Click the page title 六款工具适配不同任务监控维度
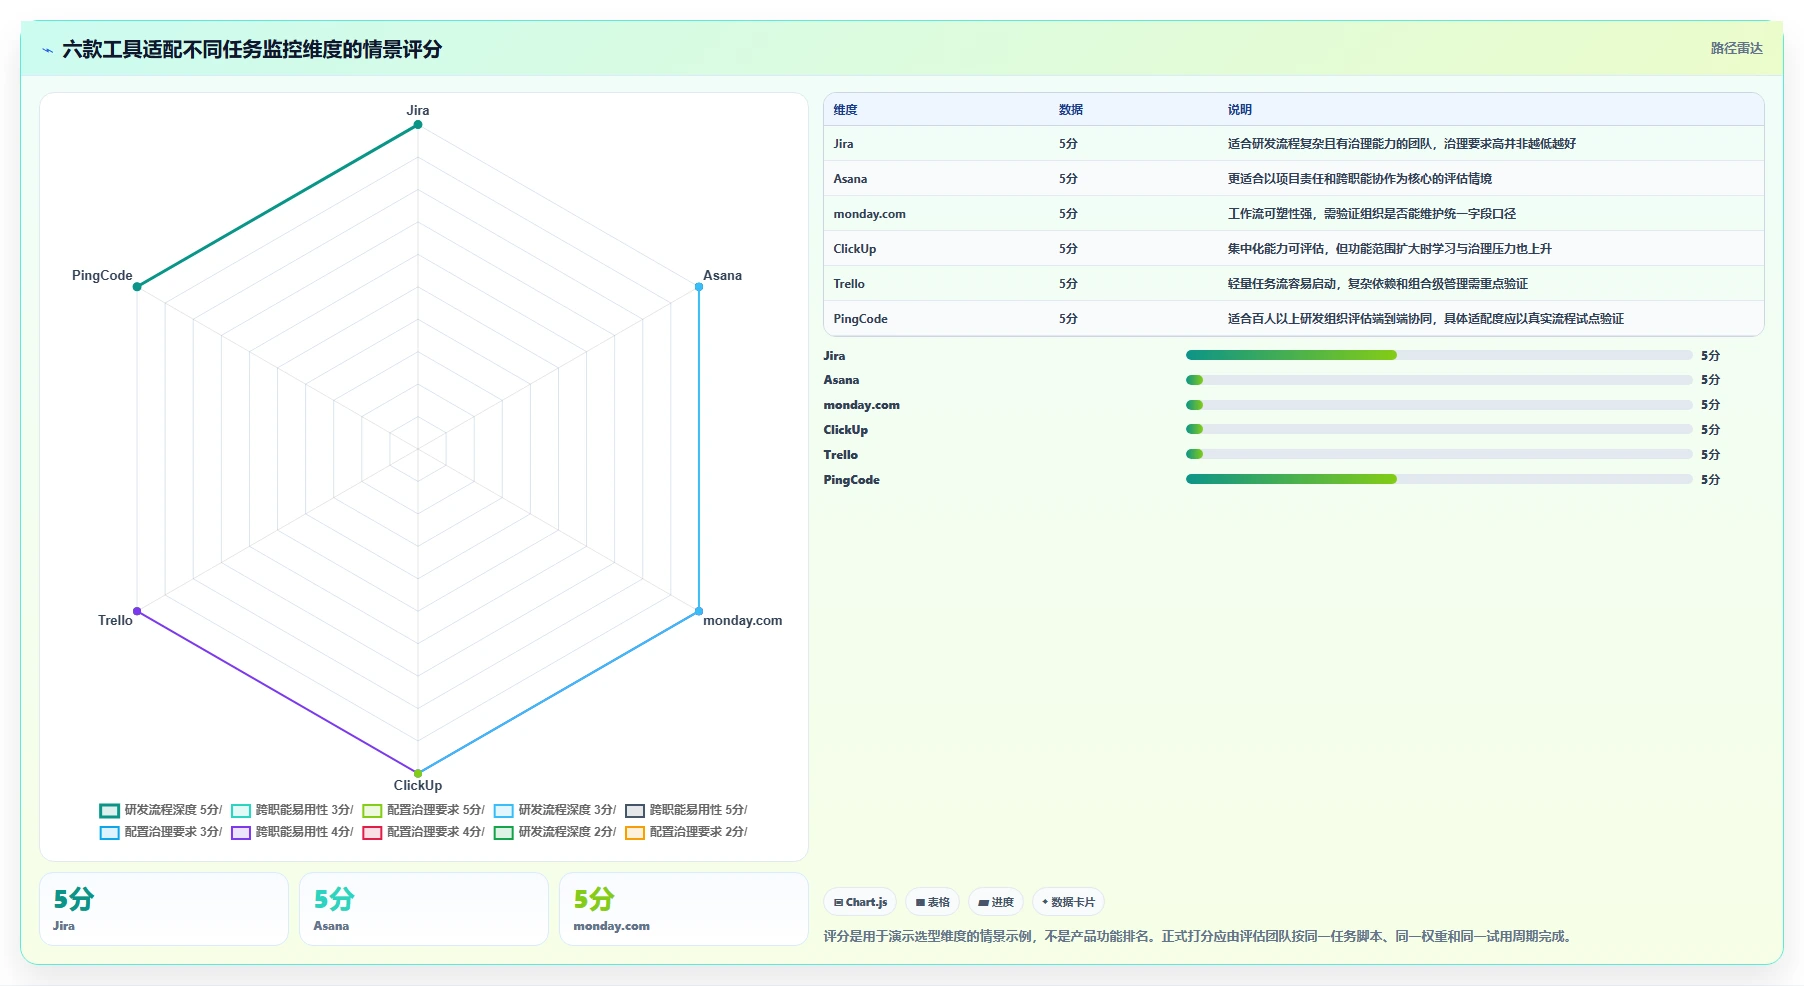Image resolution: width=1804 pixels, height=986 pixels. point(252,50)
